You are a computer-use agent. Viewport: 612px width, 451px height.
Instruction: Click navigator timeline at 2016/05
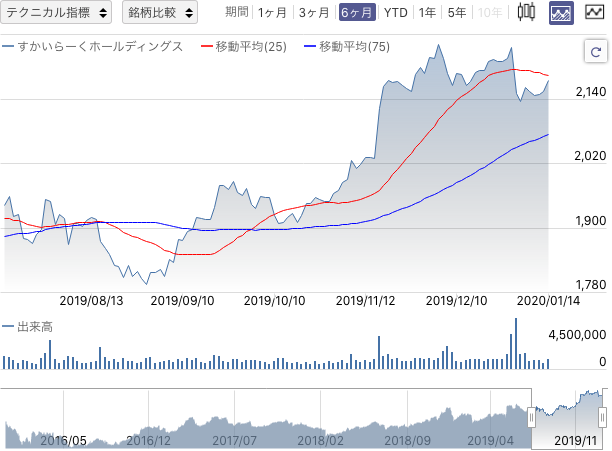(x=64, y=440)
